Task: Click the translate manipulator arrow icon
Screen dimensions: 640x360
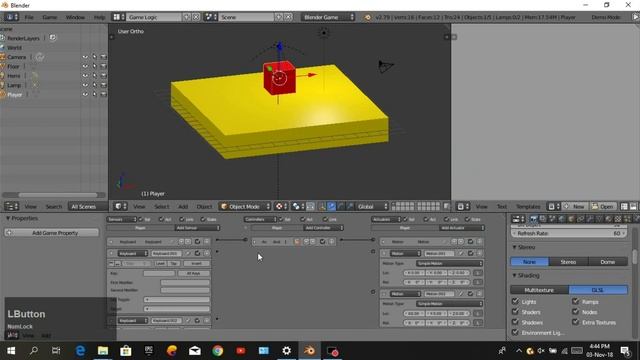Action: [331, 207]
